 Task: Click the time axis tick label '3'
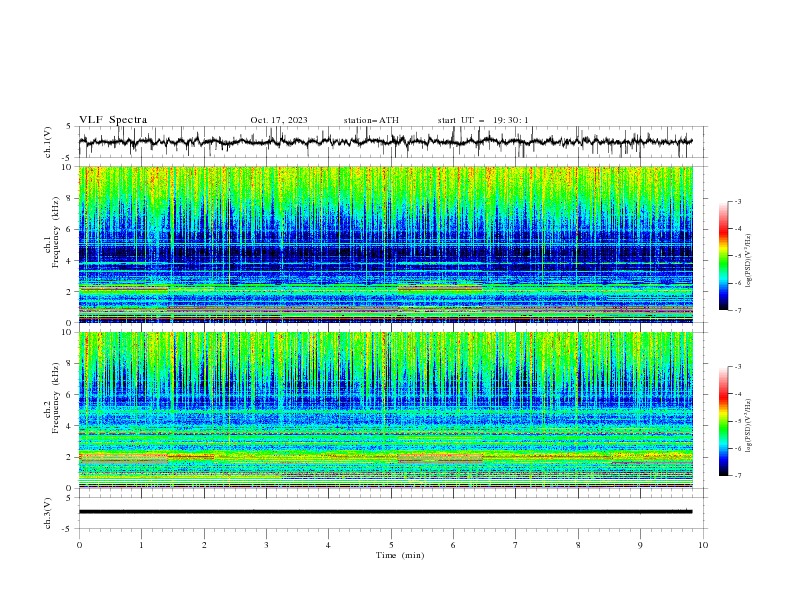tap(266, 545)
